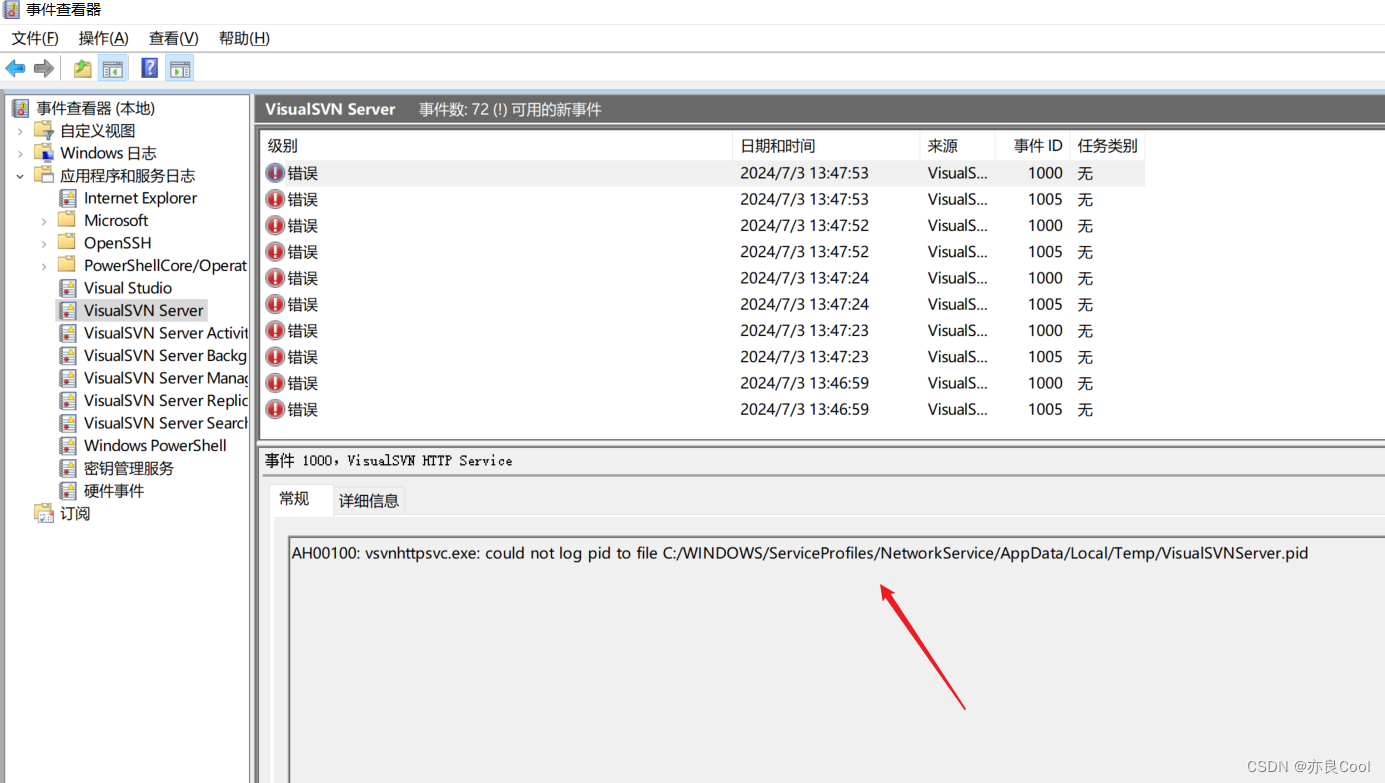The width and height of the screenshot is (1385, 783).
Task: Select error event 1005 at 13:47:23
Action: point(703,357)
